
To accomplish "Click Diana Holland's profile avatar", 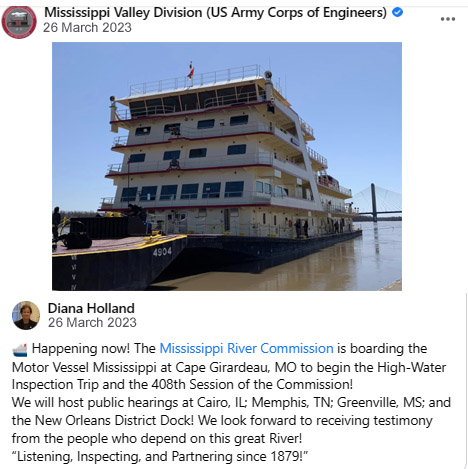I will (x=26, y=315).
